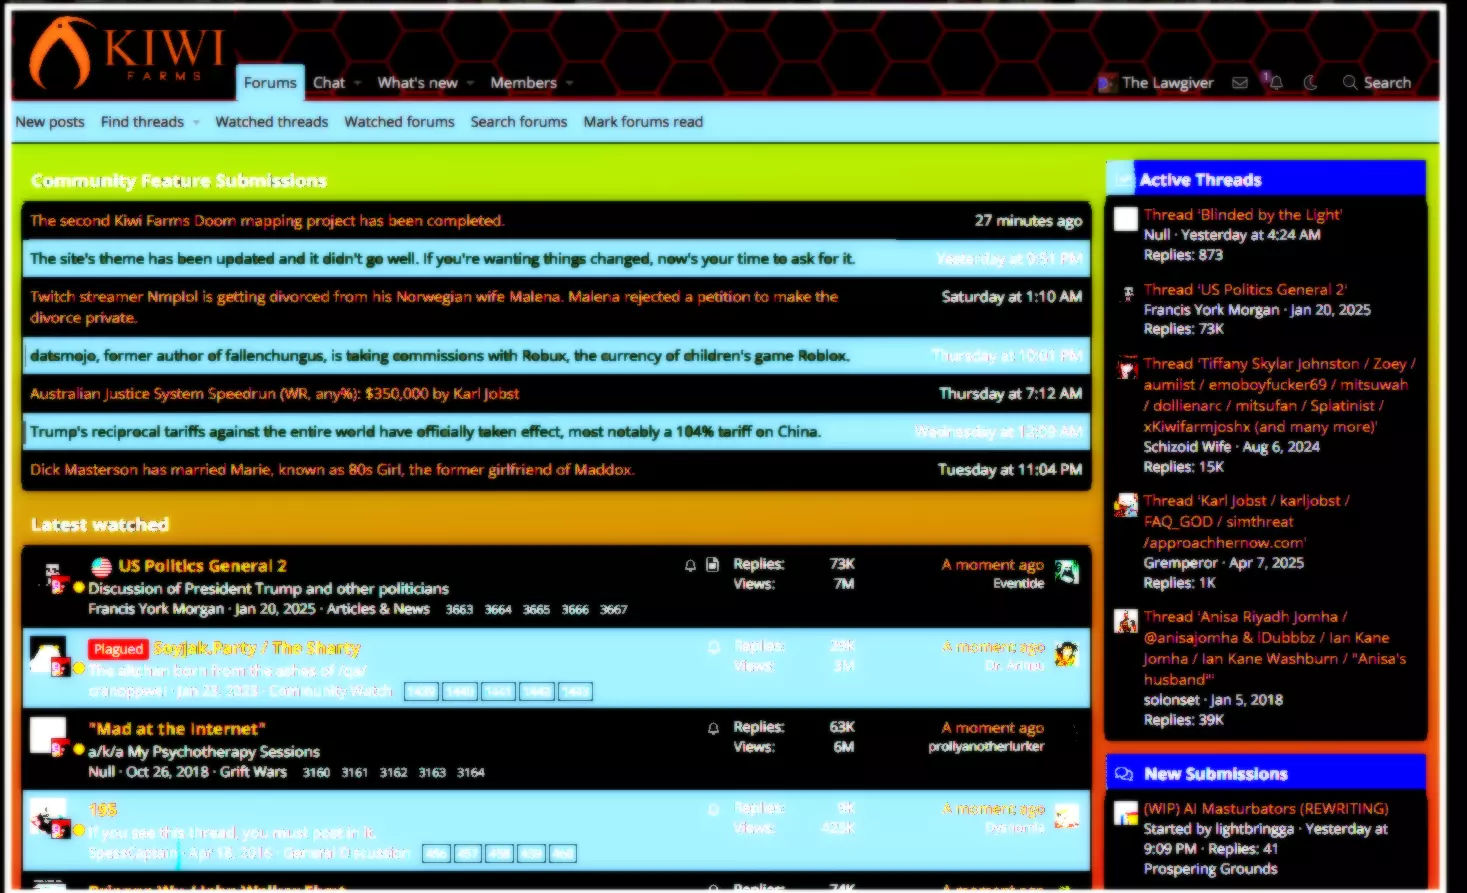Expand the What's new dropdown arrow
The height and width of the screenshot is (893, 1467).
[x=469, y=83]
